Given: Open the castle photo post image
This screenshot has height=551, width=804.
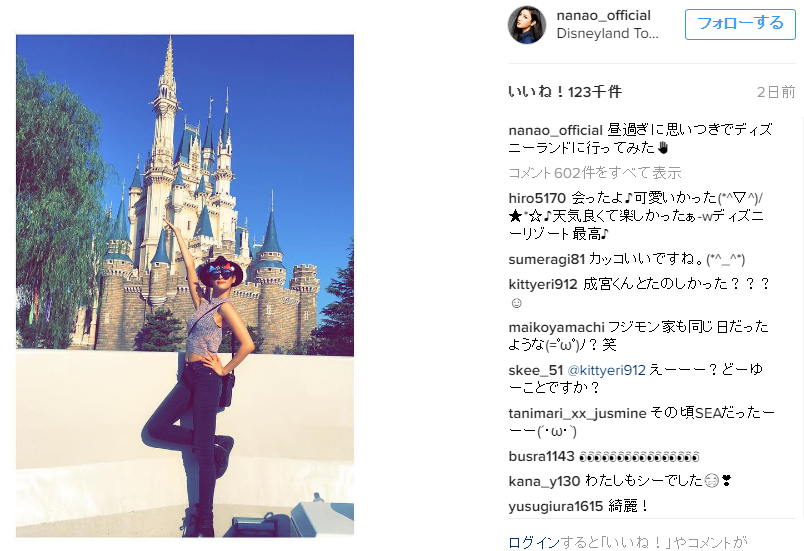Looking at the screenshot, I should click(x=185, y=285).
